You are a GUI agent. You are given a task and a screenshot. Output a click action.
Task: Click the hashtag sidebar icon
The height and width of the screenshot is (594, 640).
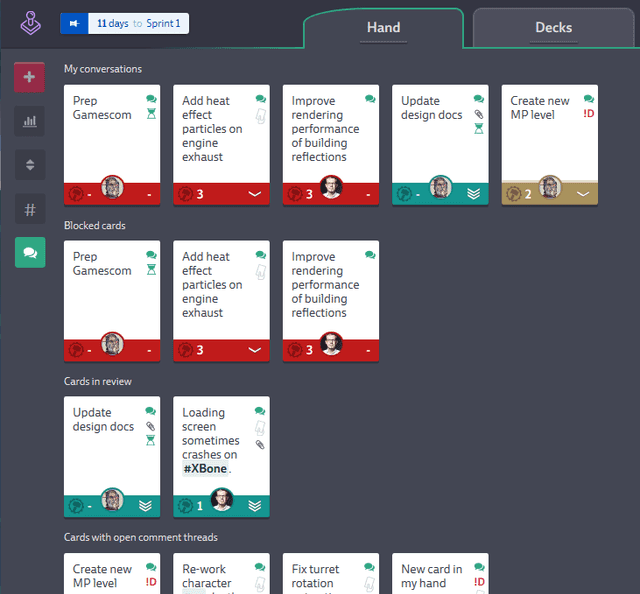point(29,209)
